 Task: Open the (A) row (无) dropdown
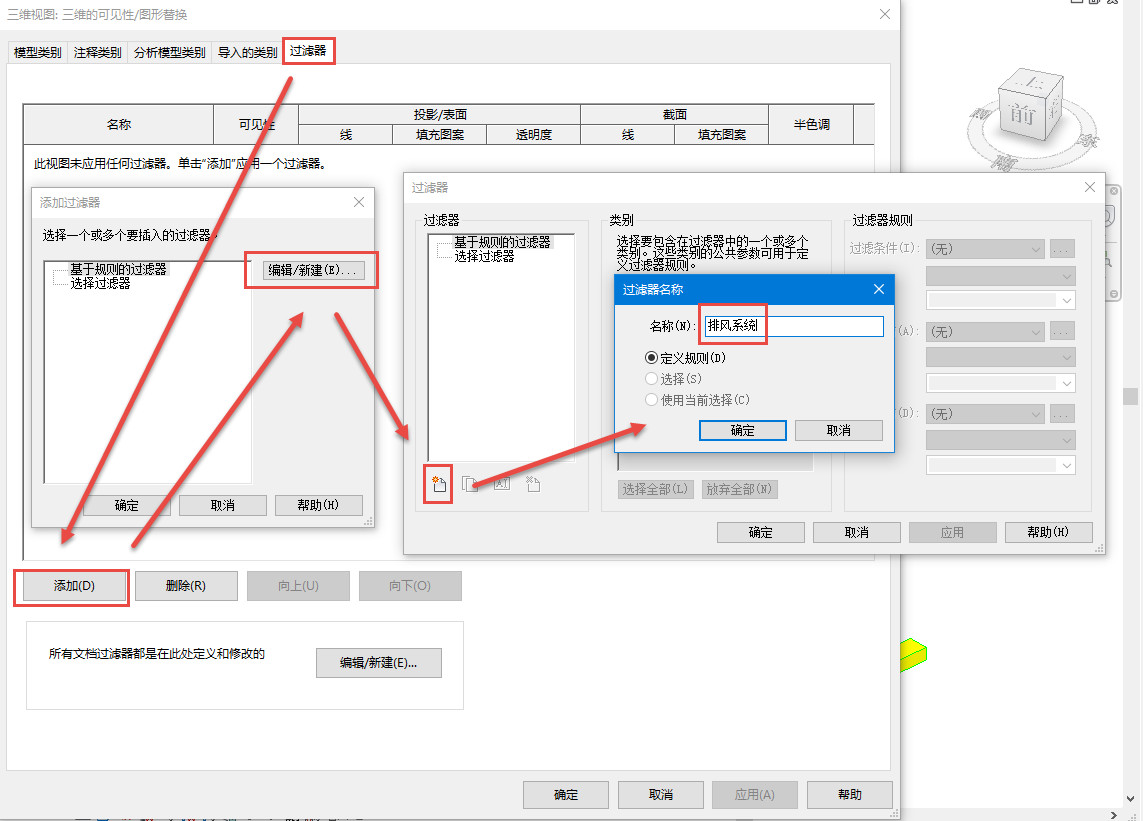pyautogui.click(x=985, y=332)
